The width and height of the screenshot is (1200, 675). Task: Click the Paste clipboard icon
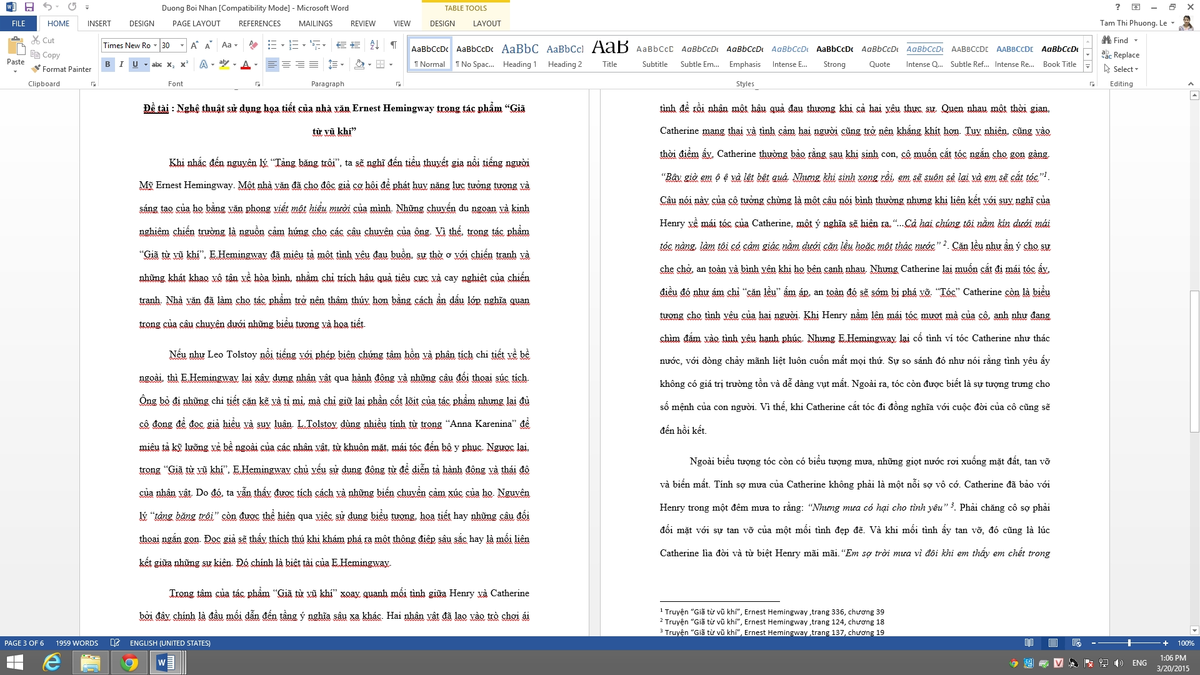15,47
